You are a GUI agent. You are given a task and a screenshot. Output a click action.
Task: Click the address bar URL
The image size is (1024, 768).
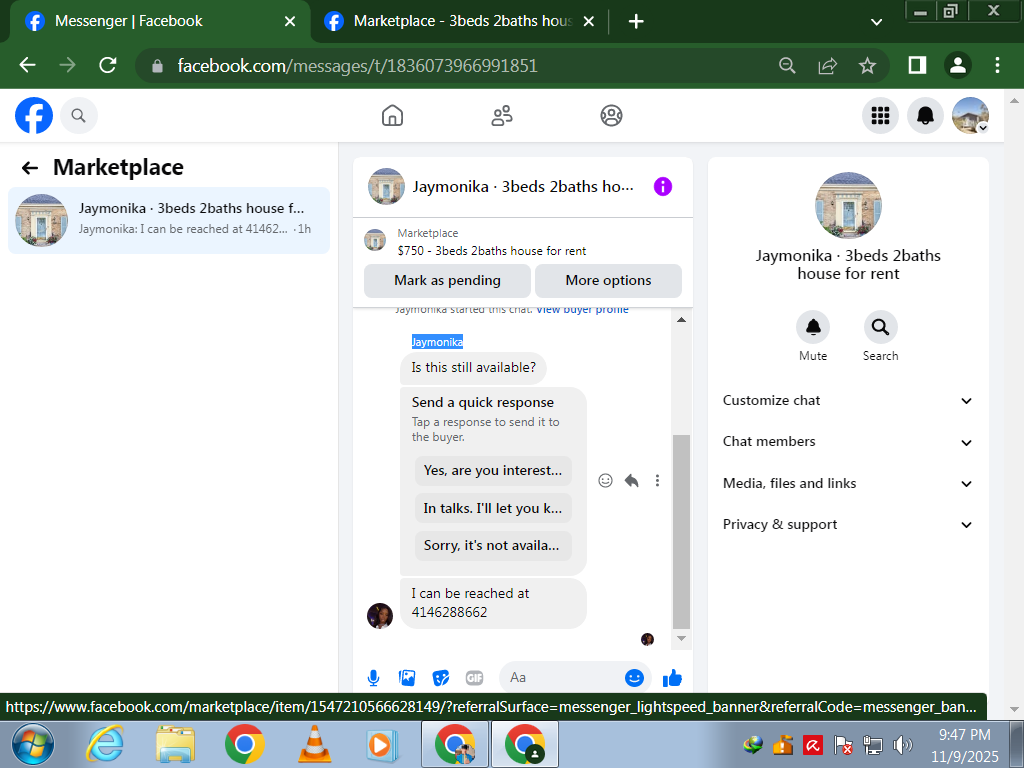click(357, 66)
